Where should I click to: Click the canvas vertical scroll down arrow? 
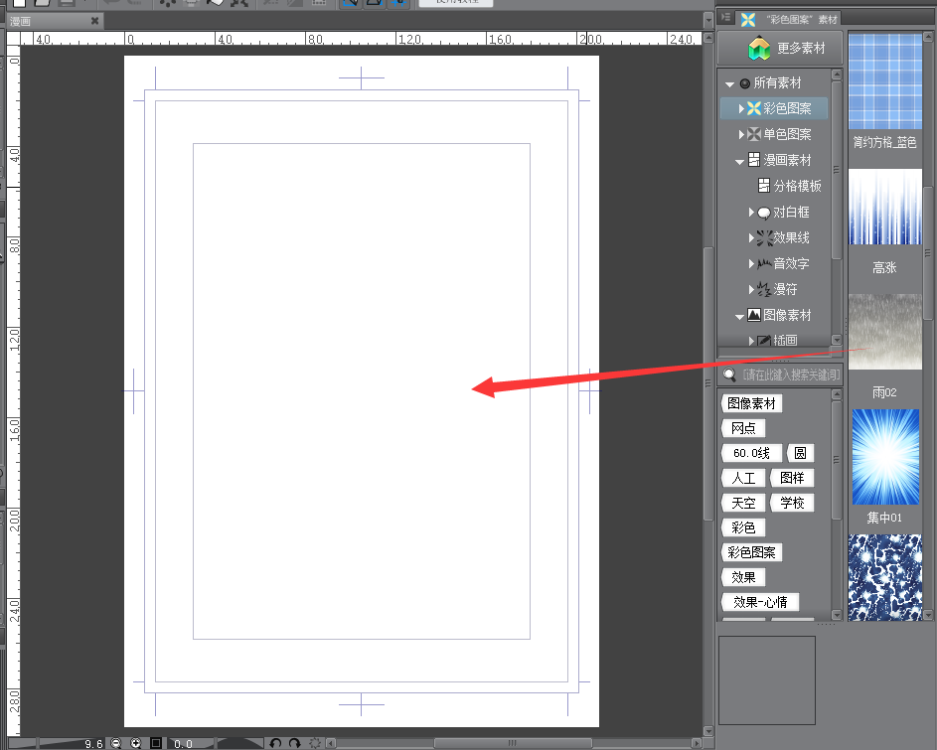708,730
